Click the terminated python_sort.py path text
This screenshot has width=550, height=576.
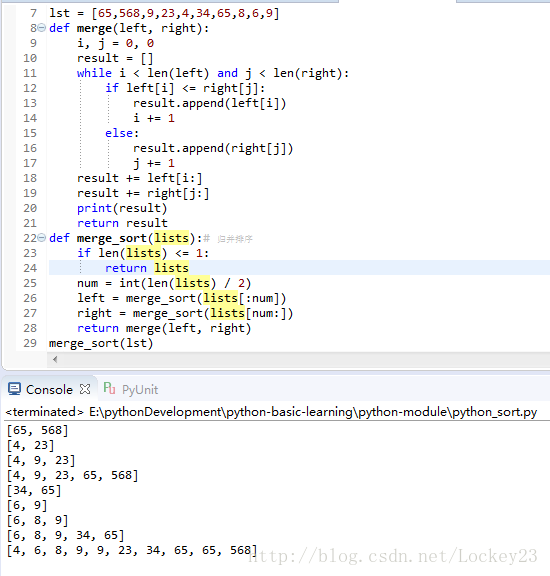(271, 412)
